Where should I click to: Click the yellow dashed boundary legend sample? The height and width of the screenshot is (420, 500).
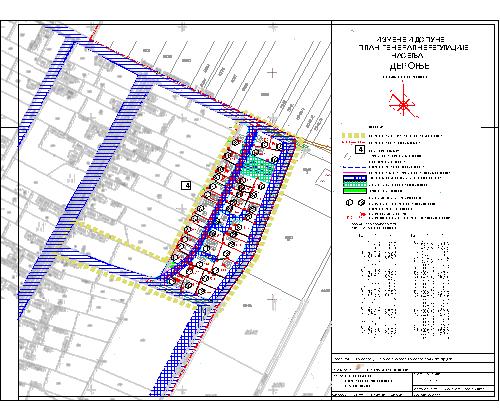coord(354,136)
